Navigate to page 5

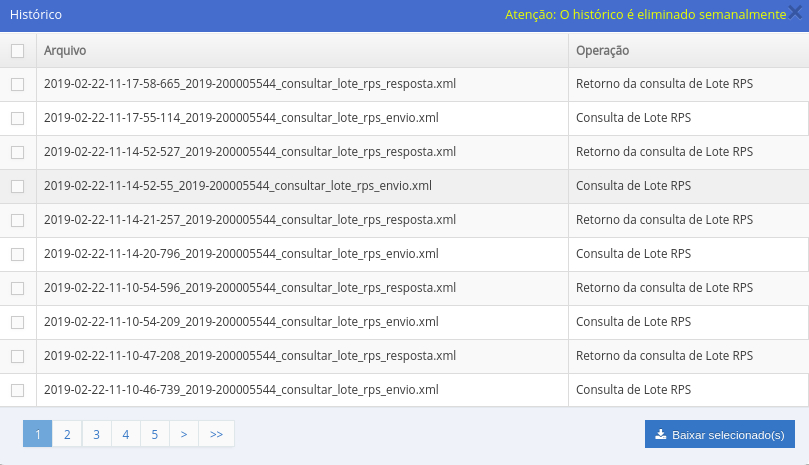click(155, 434)
